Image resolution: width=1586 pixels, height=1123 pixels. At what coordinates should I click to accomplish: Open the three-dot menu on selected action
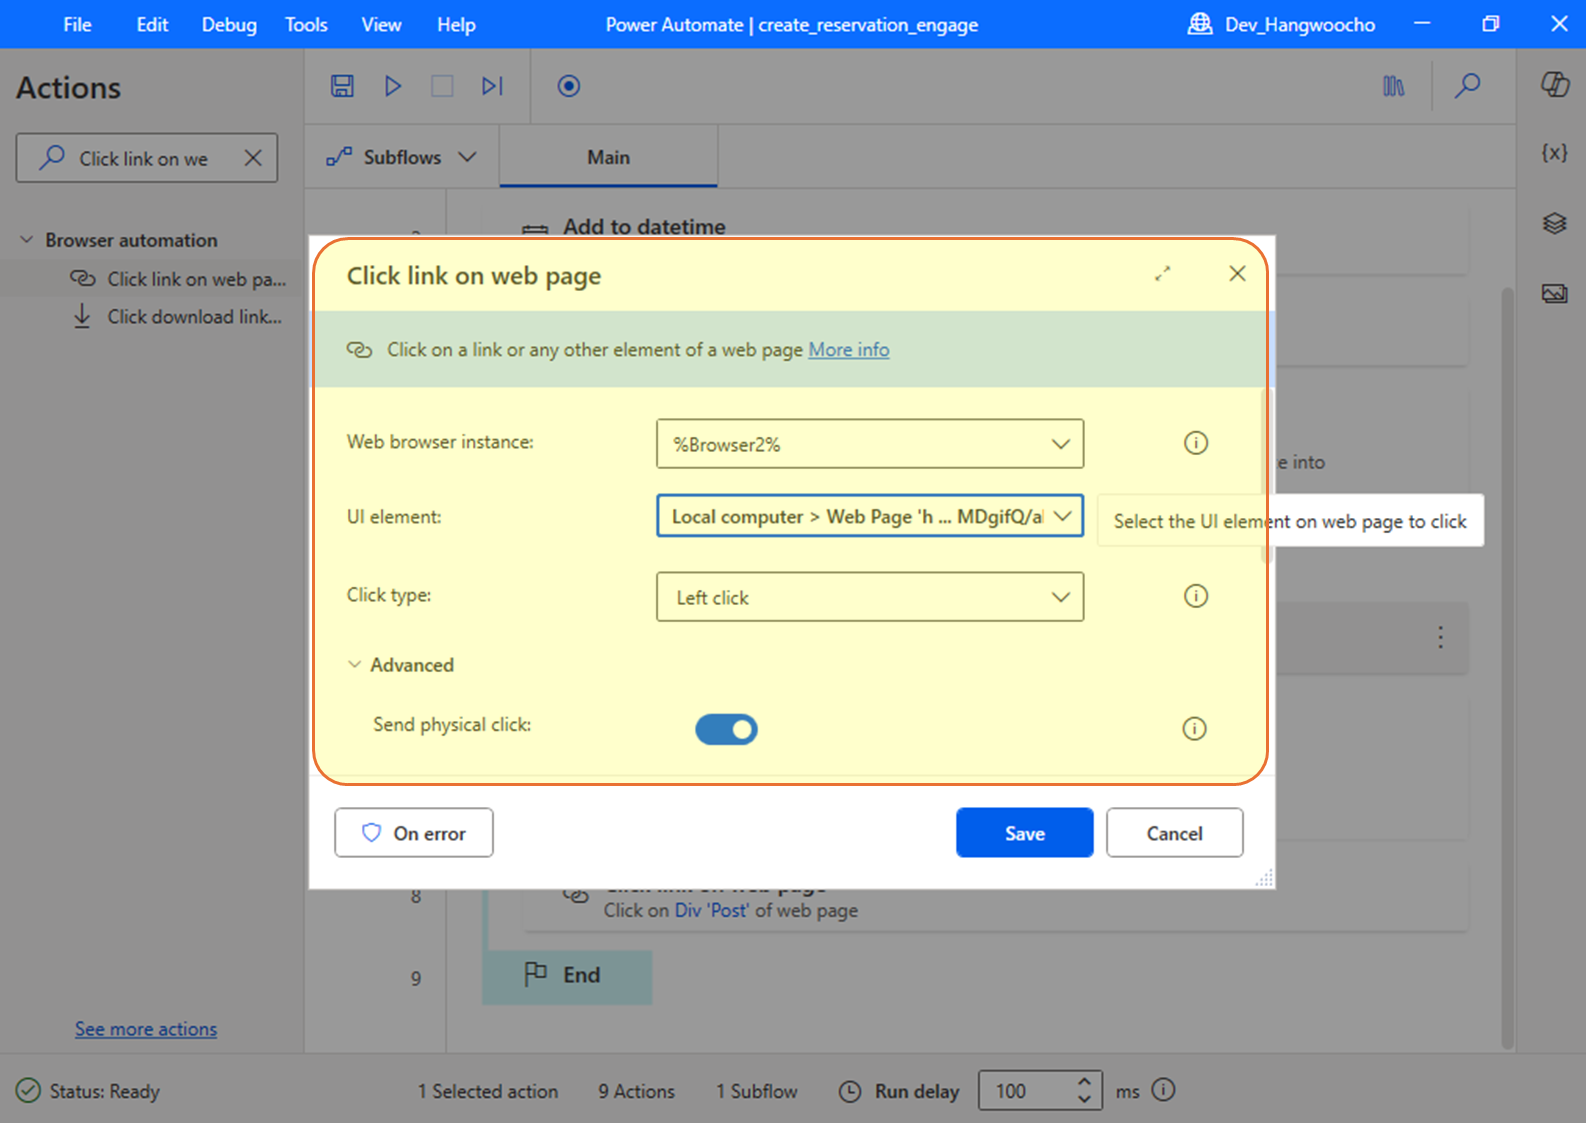coord(1440,637)
